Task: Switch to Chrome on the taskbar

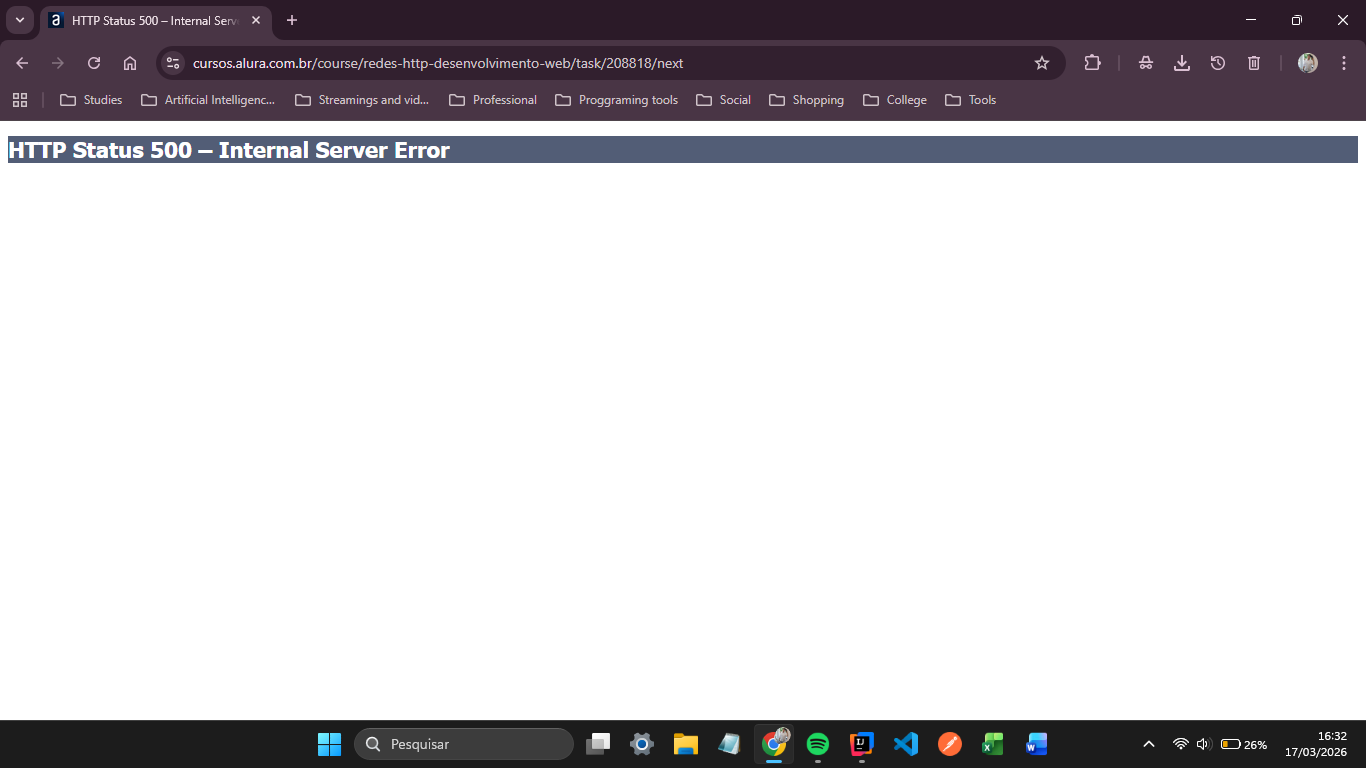Action: 774,744
